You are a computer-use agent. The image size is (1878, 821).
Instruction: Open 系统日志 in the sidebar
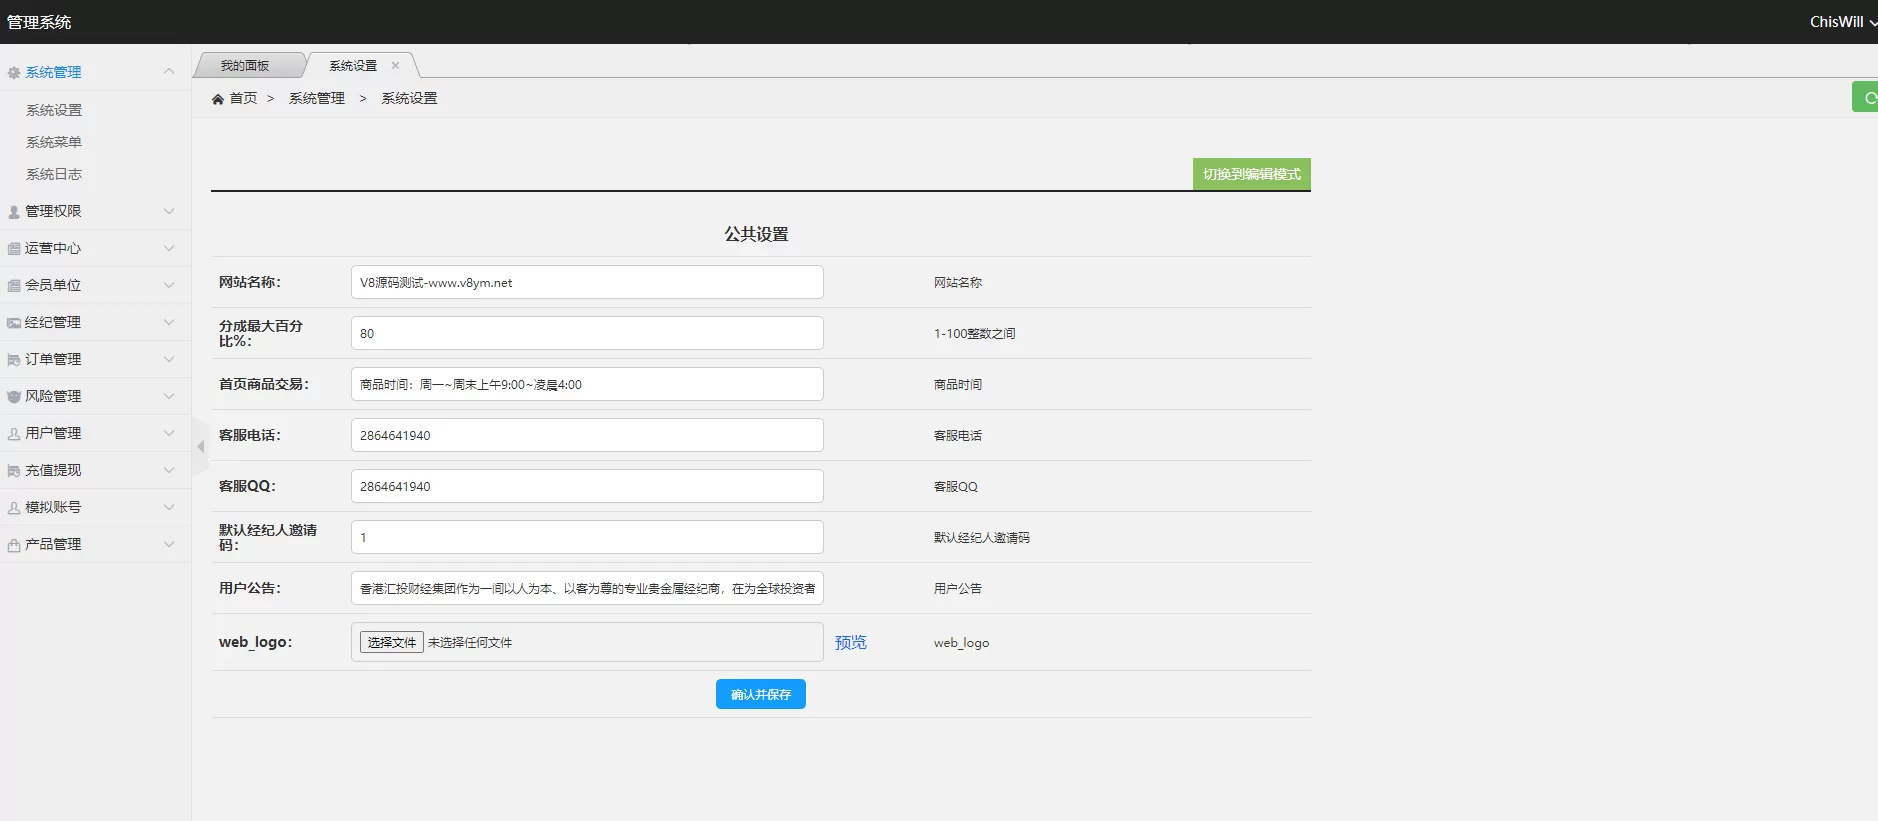54,174
